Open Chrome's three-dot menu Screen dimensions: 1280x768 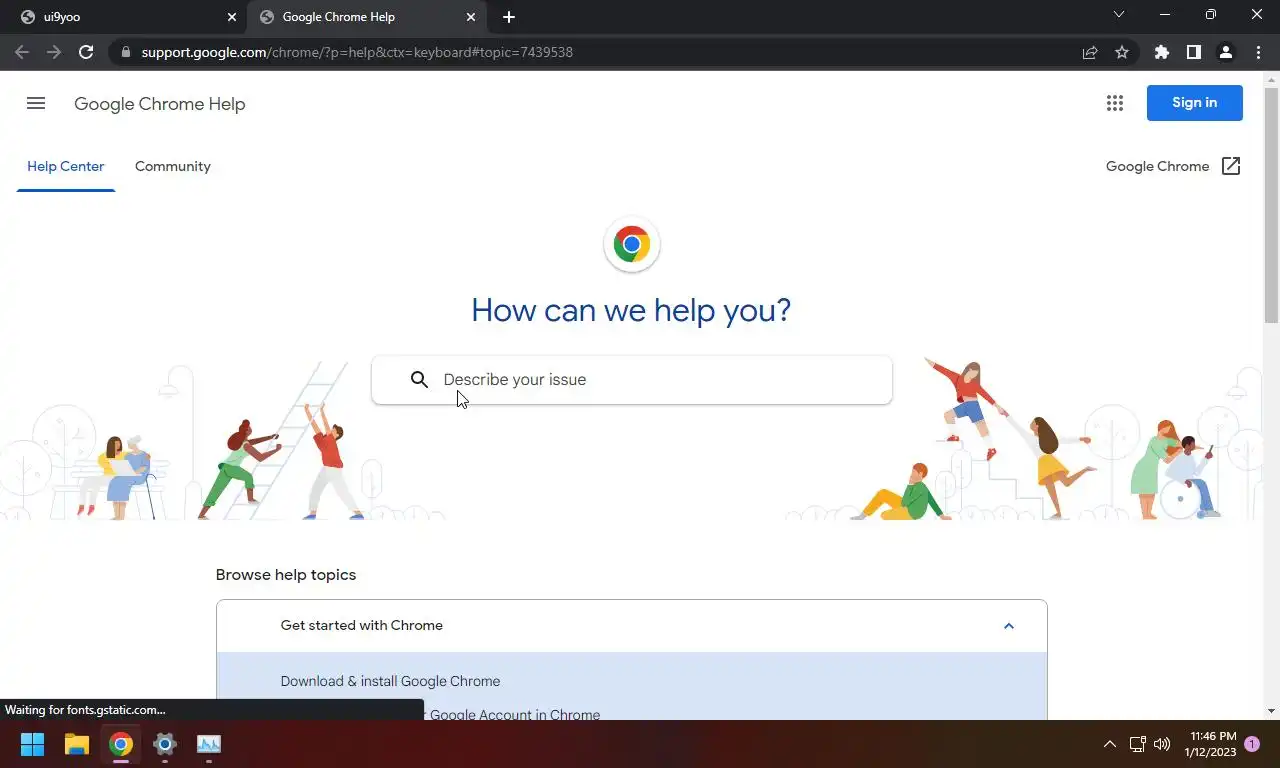1258,52
